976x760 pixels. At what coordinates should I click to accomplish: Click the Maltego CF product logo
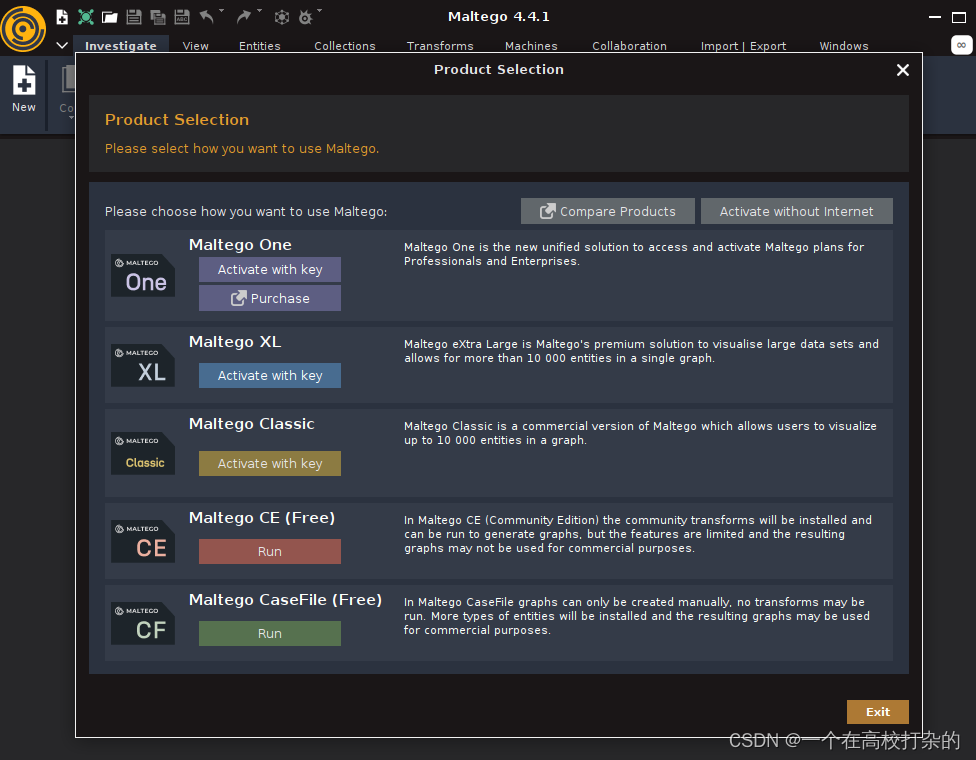point(143,623)
